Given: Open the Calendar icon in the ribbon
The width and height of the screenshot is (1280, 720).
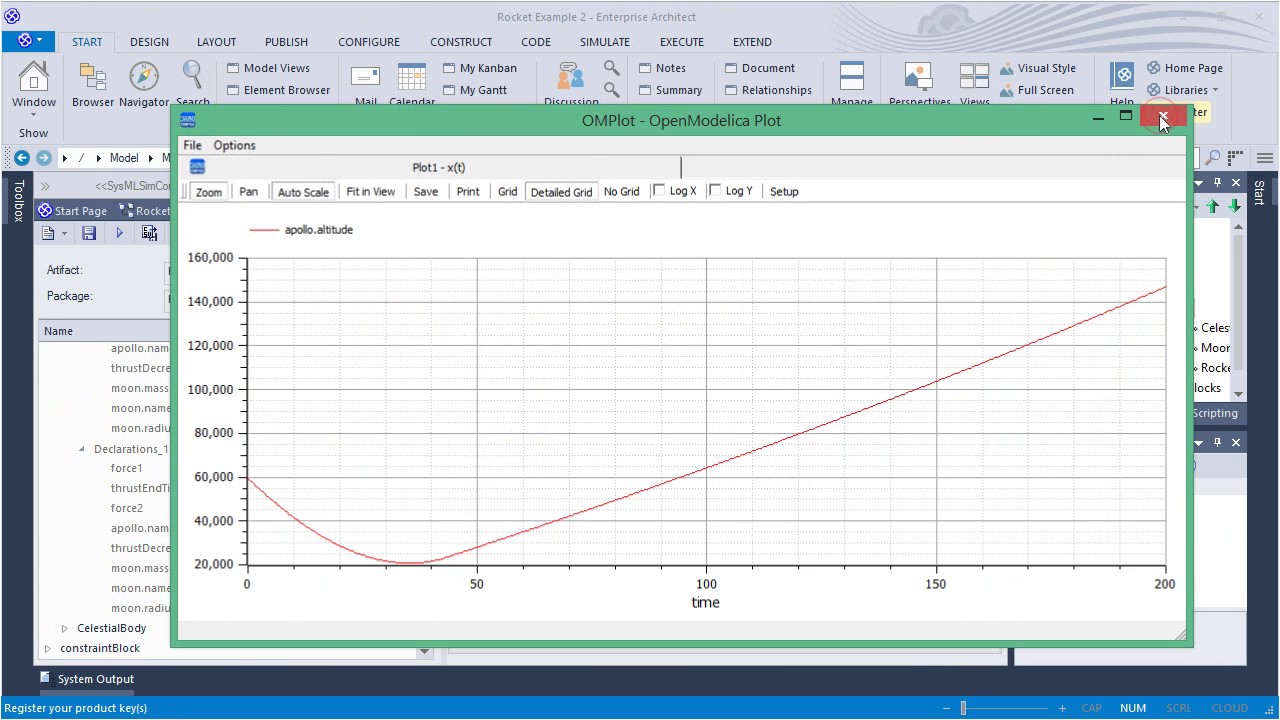Looking at the screenshot, I should (411, 84).
